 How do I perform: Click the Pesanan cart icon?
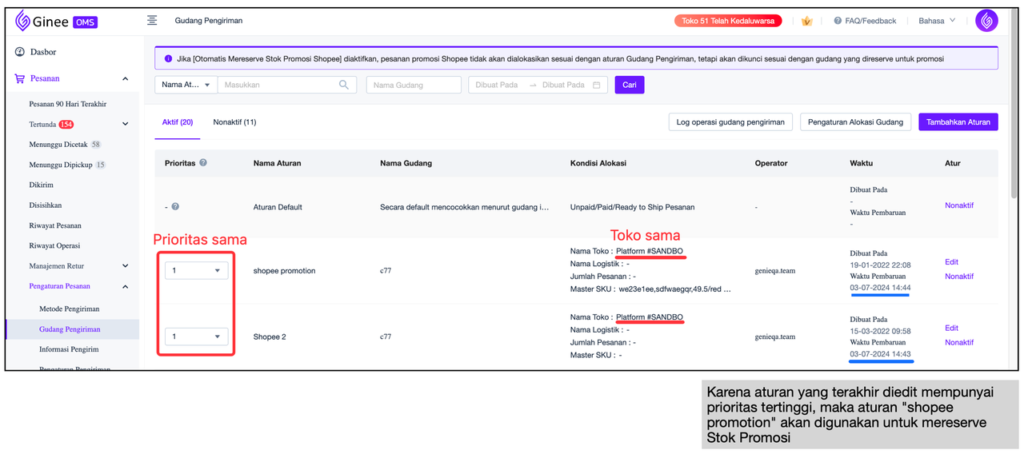[x=20, y=78]
